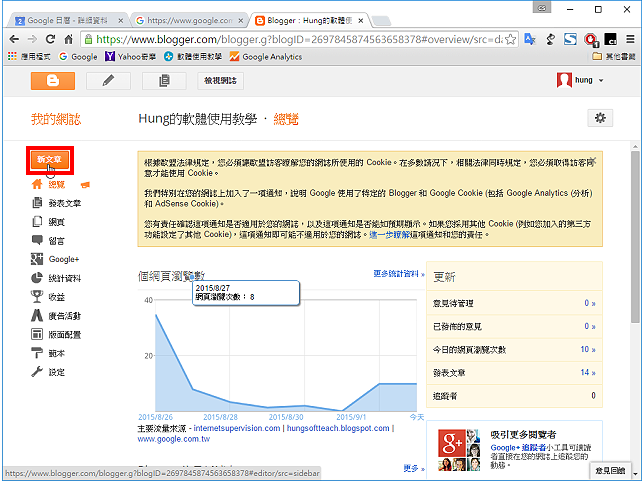Dismiss the Cookie notice banner
Screen dimensions: 643x483
pyautogui.click(x=593, y=160)
